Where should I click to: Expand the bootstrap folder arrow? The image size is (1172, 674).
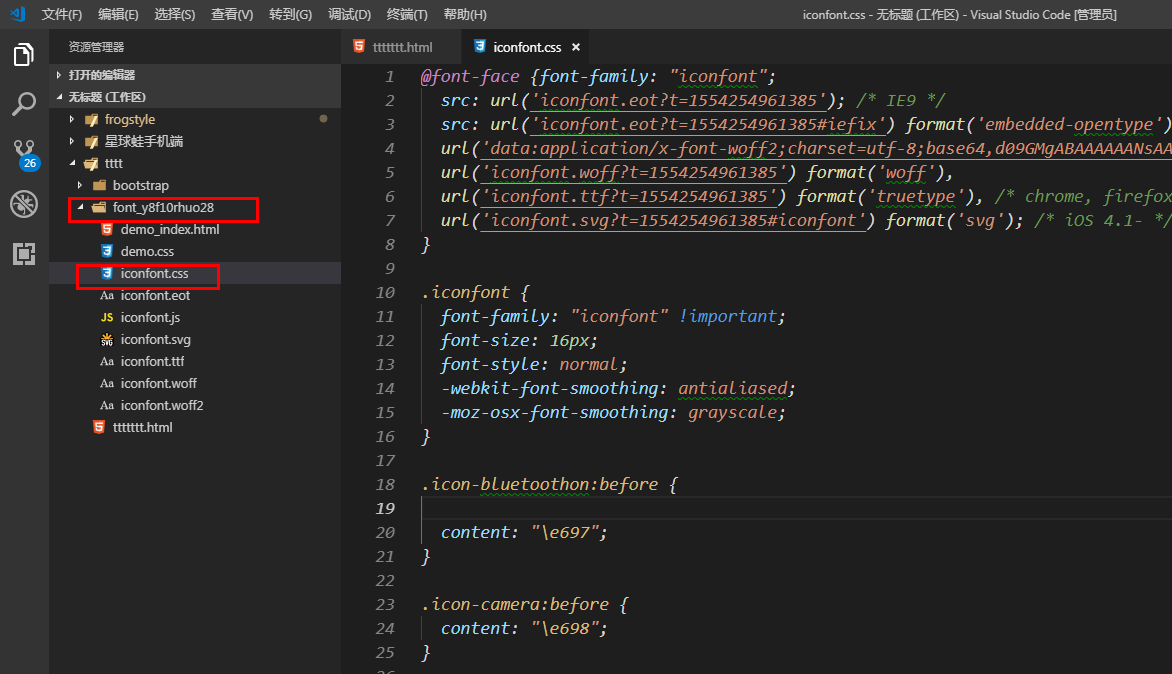coord(80,185)
